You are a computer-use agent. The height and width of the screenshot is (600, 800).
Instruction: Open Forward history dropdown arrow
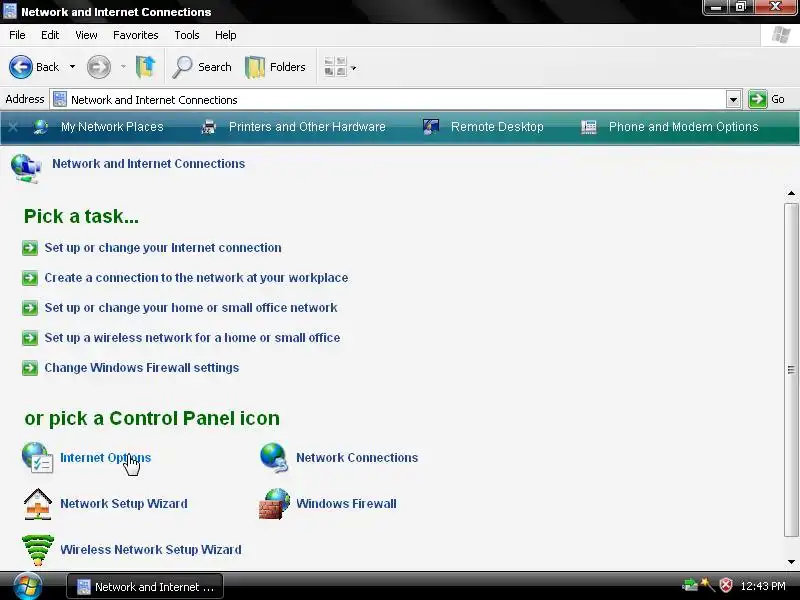pyautogui.click(x=123, y=67)
